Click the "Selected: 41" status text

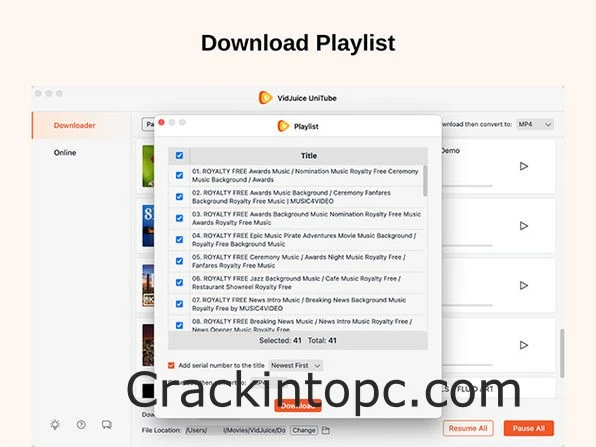tap(280, 341)
